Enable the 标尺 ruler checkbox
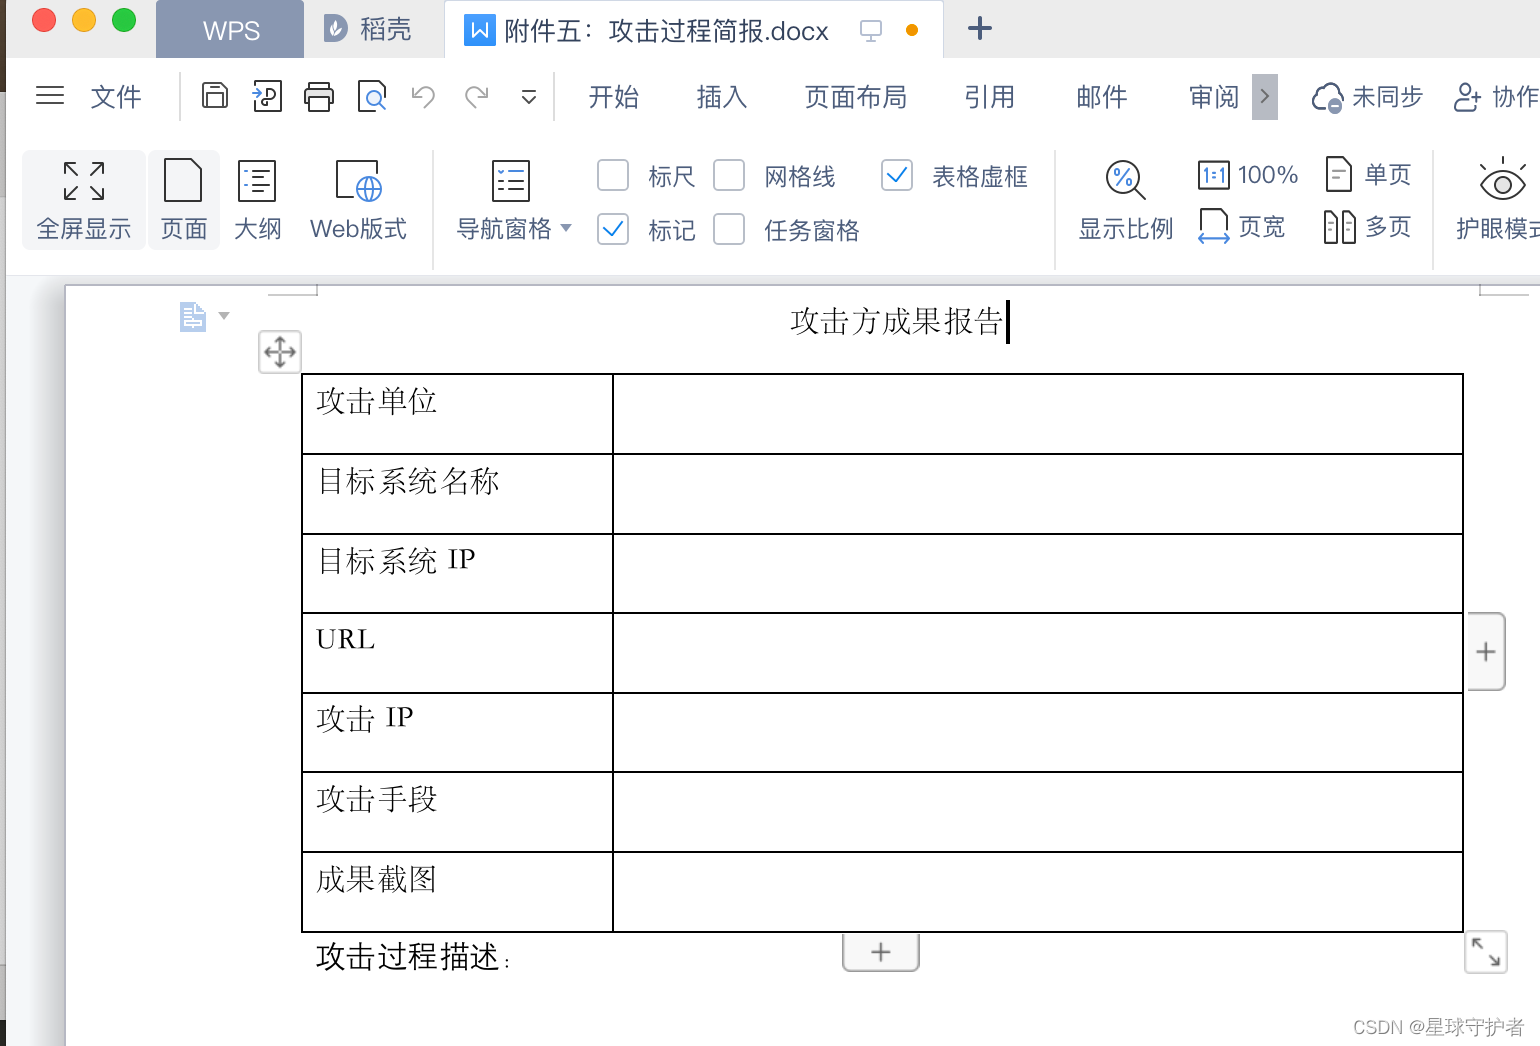This screenshot has height=1046, width=1540. point(613,175)
